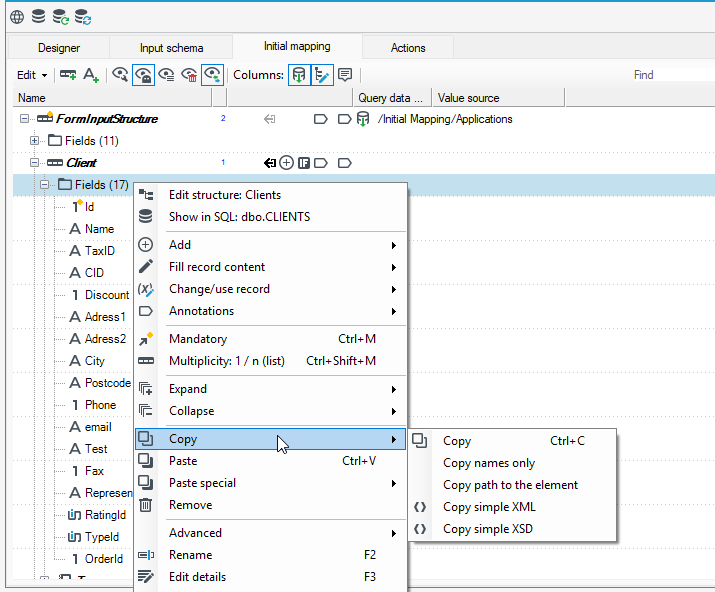The width and height of the screenshot is (715, 592).
Task: Toggle the Mandatory menu option
Action: point(270,339)
